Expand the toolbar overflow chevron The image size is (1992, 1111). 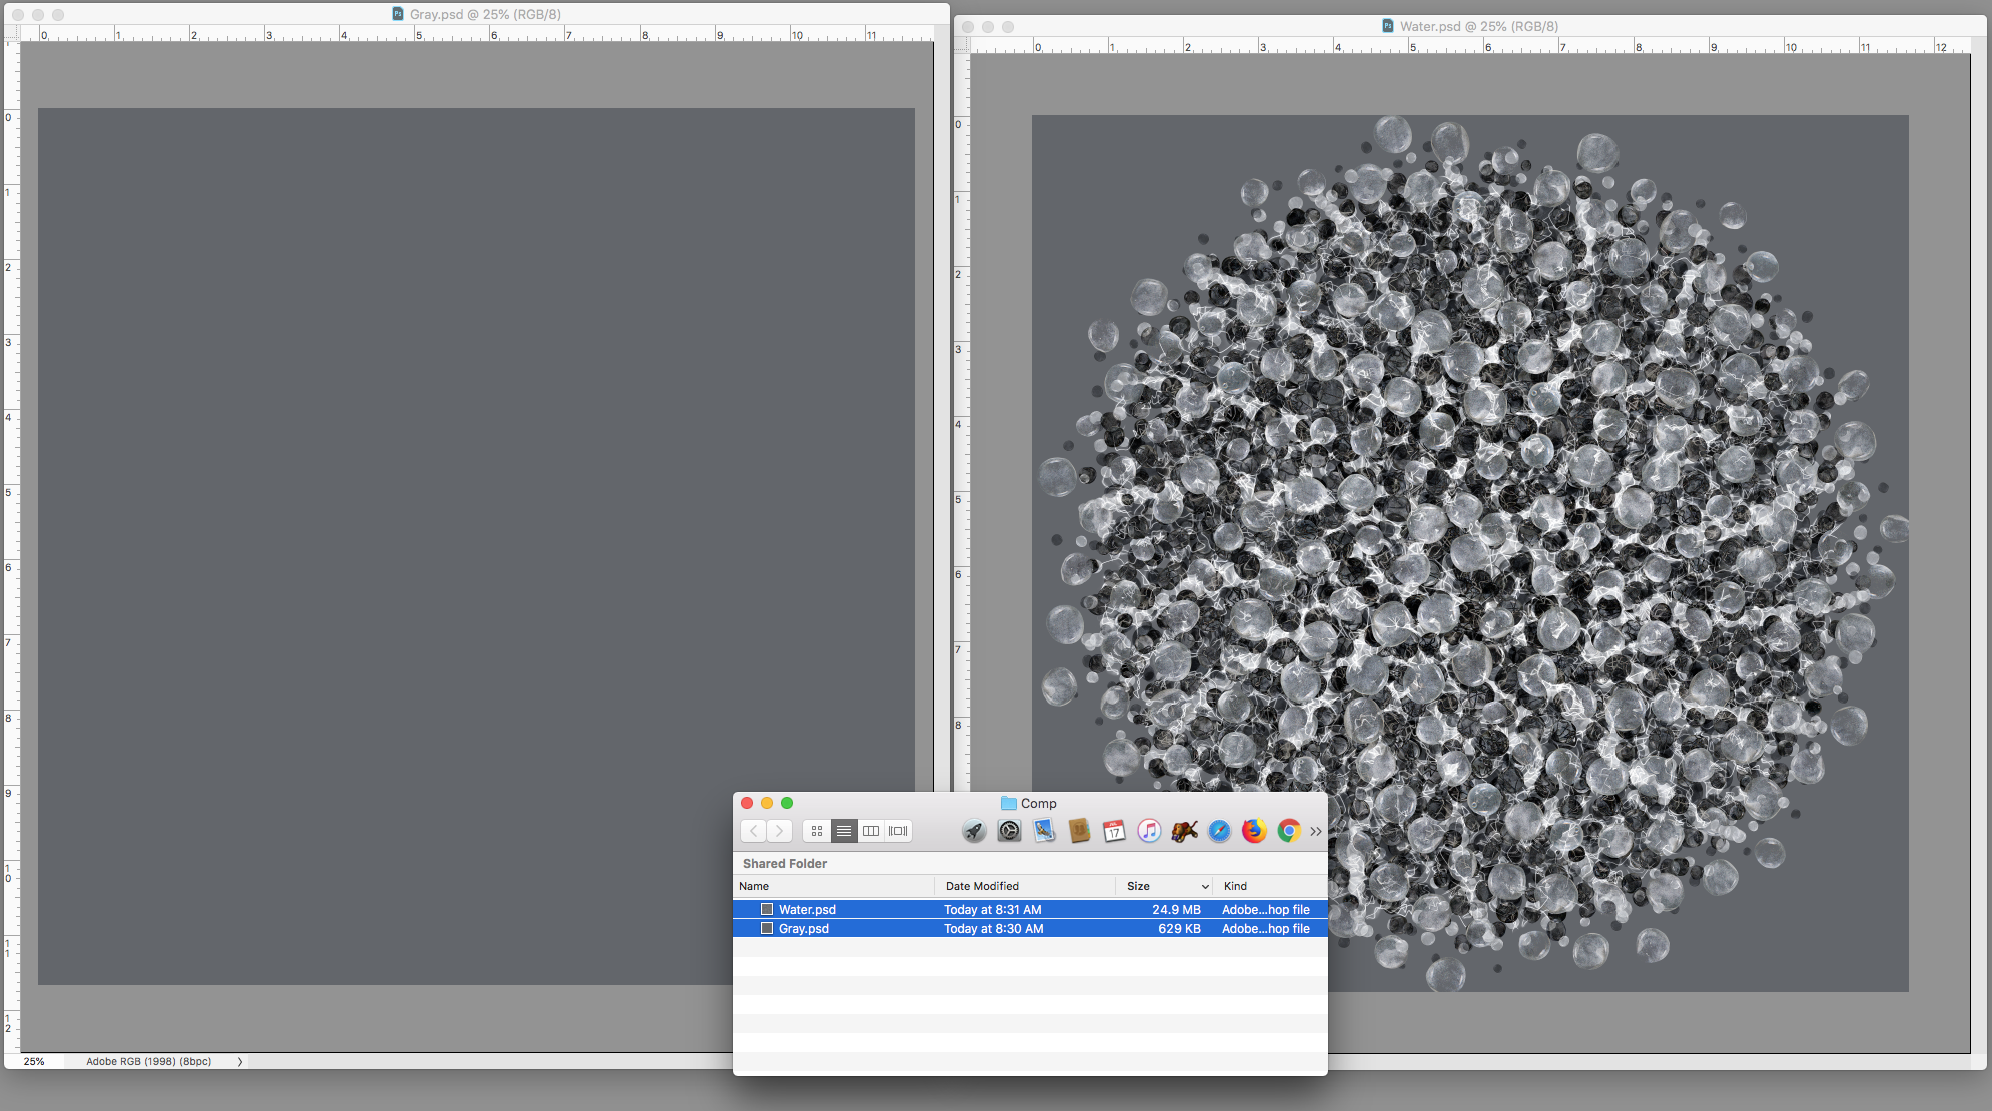[1316, 831]
